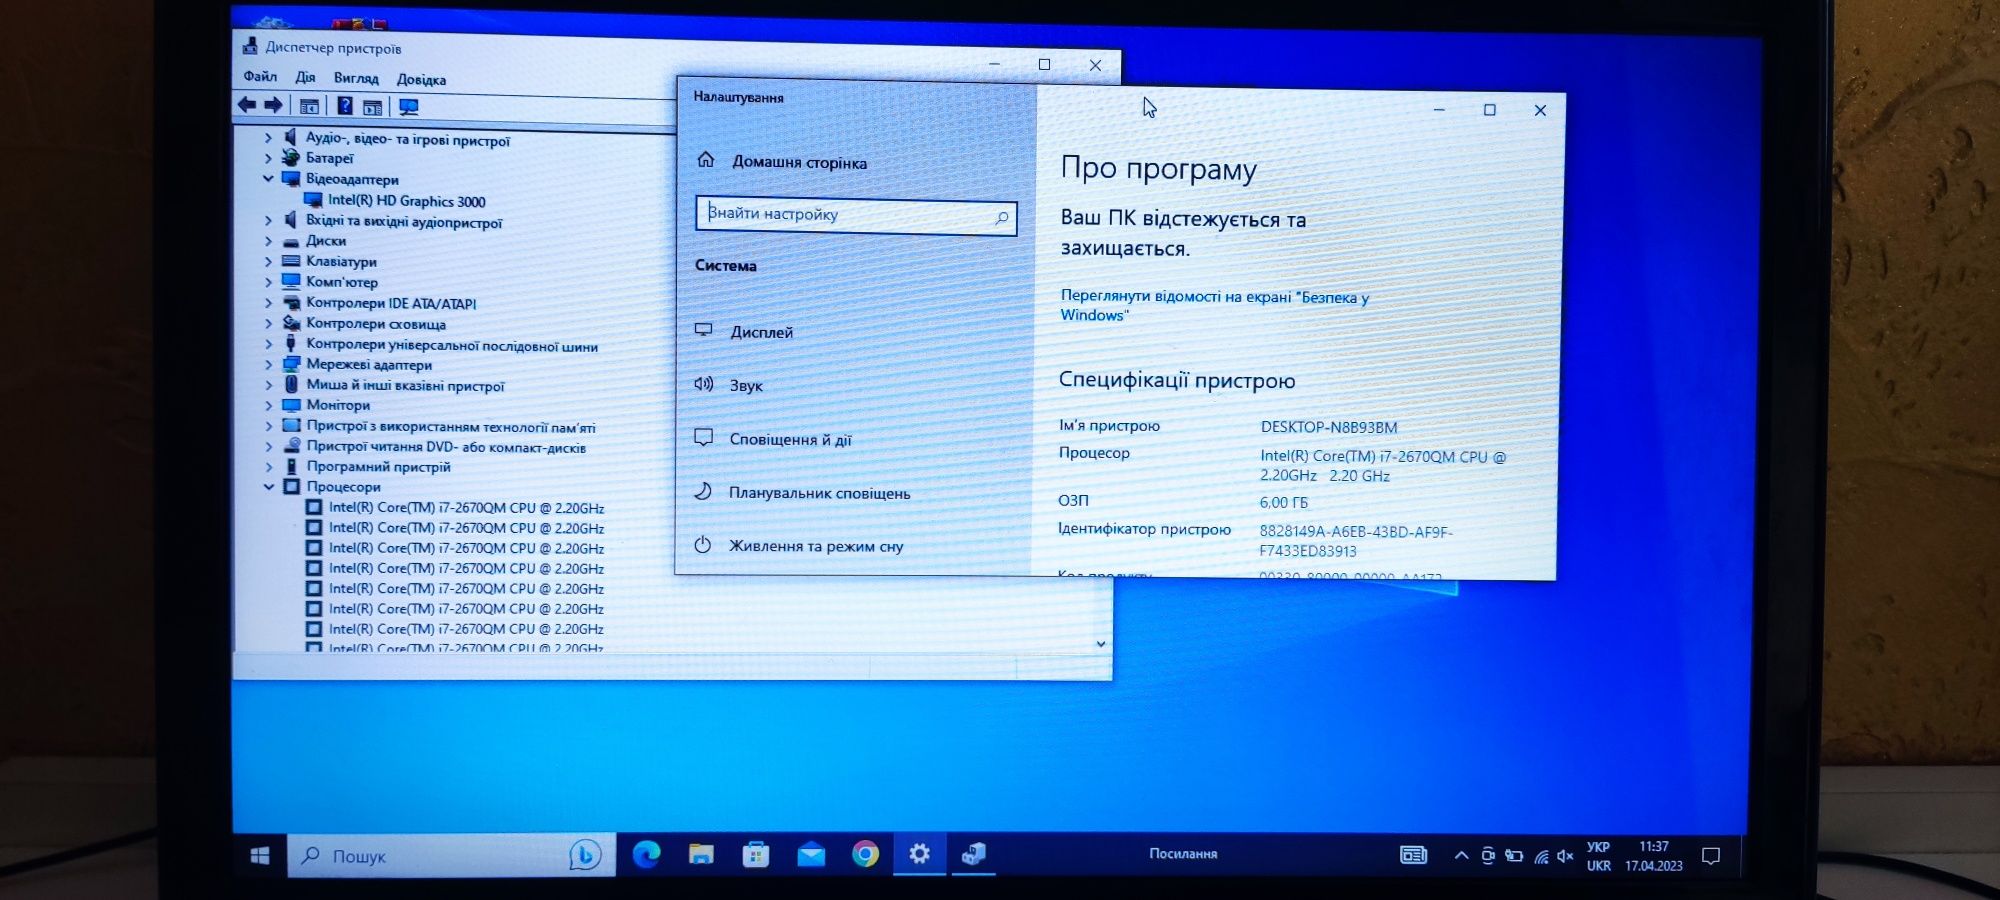Screen dimensions: 2000x900
Task: Expand the Батареї node
Action: 268,158
